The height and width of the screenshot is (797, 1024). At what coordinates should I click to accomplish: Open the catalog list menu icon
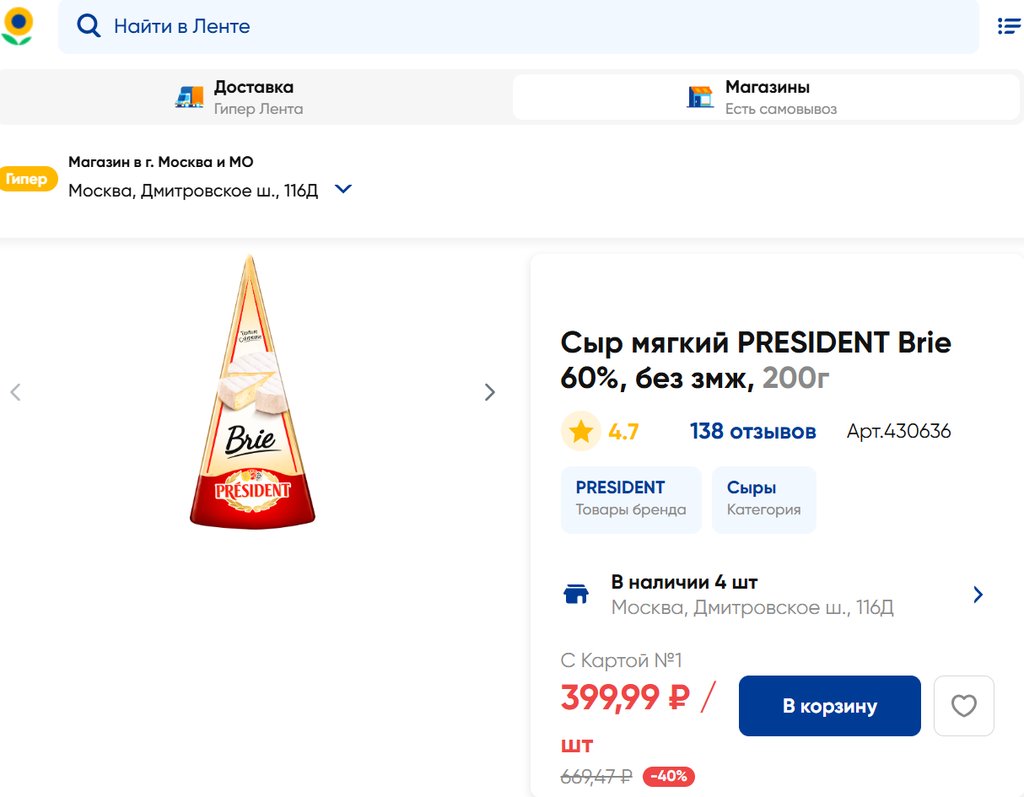1008,26
